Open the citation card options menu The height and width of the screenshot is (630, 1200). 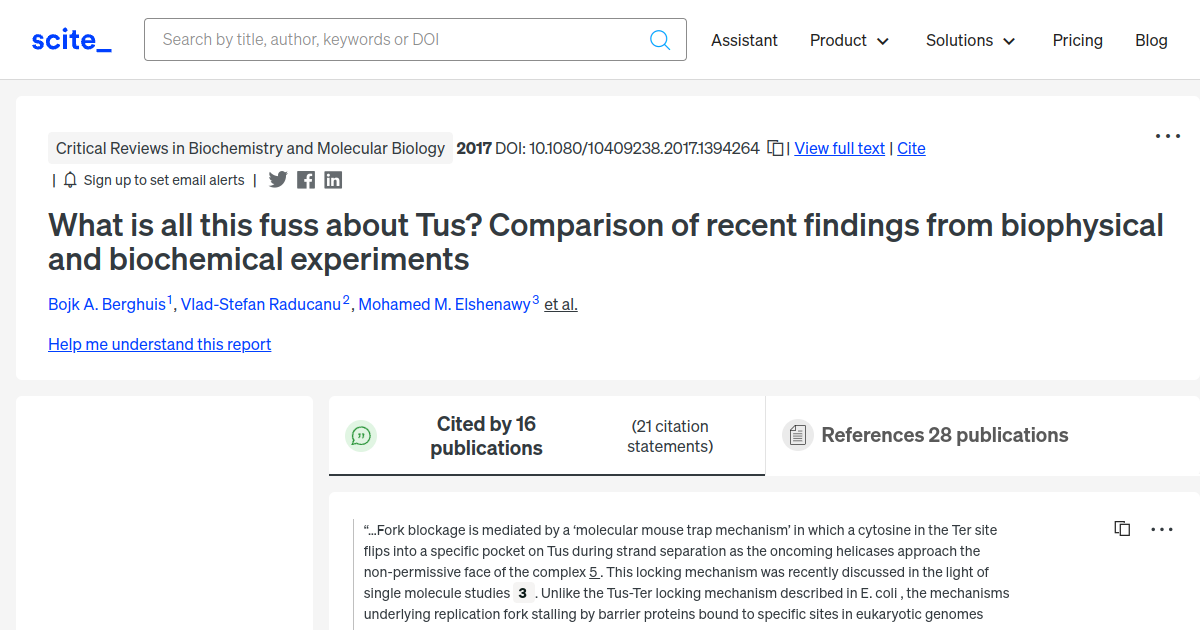coord(1161,528)
